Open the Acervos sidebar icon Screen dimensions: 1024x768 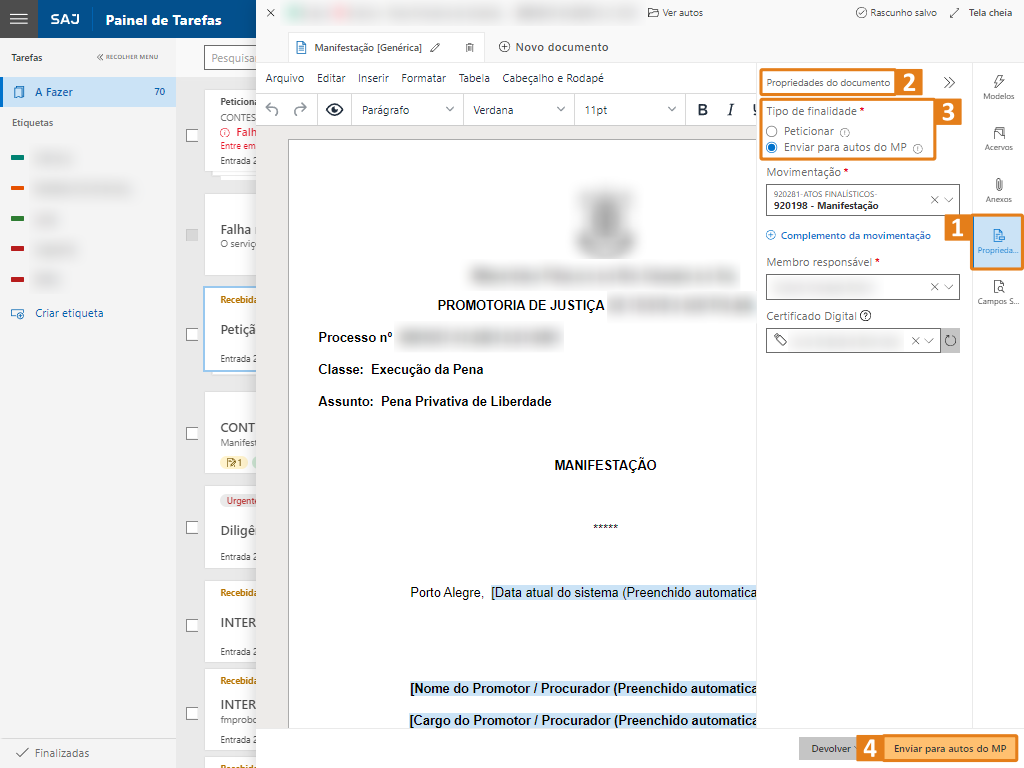[998, 138]
